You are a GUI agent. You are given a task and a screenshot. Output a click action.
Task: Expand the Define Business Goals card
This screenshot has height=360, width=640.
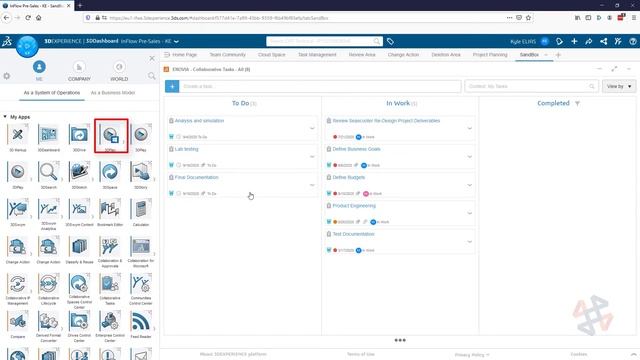point(469,157)
